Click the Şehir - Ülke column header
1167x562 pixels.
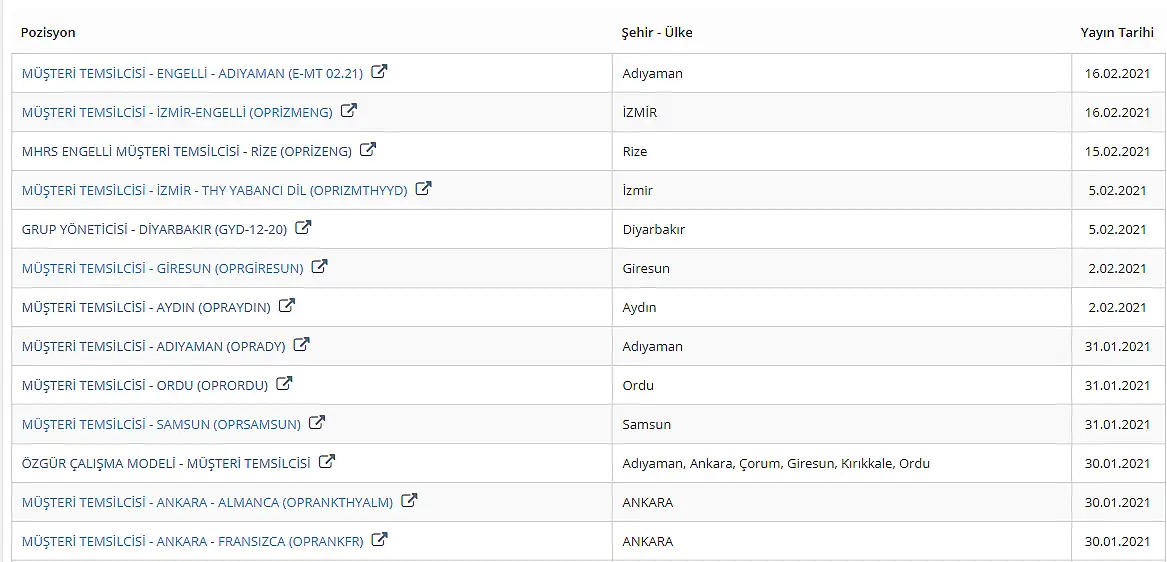658,33
